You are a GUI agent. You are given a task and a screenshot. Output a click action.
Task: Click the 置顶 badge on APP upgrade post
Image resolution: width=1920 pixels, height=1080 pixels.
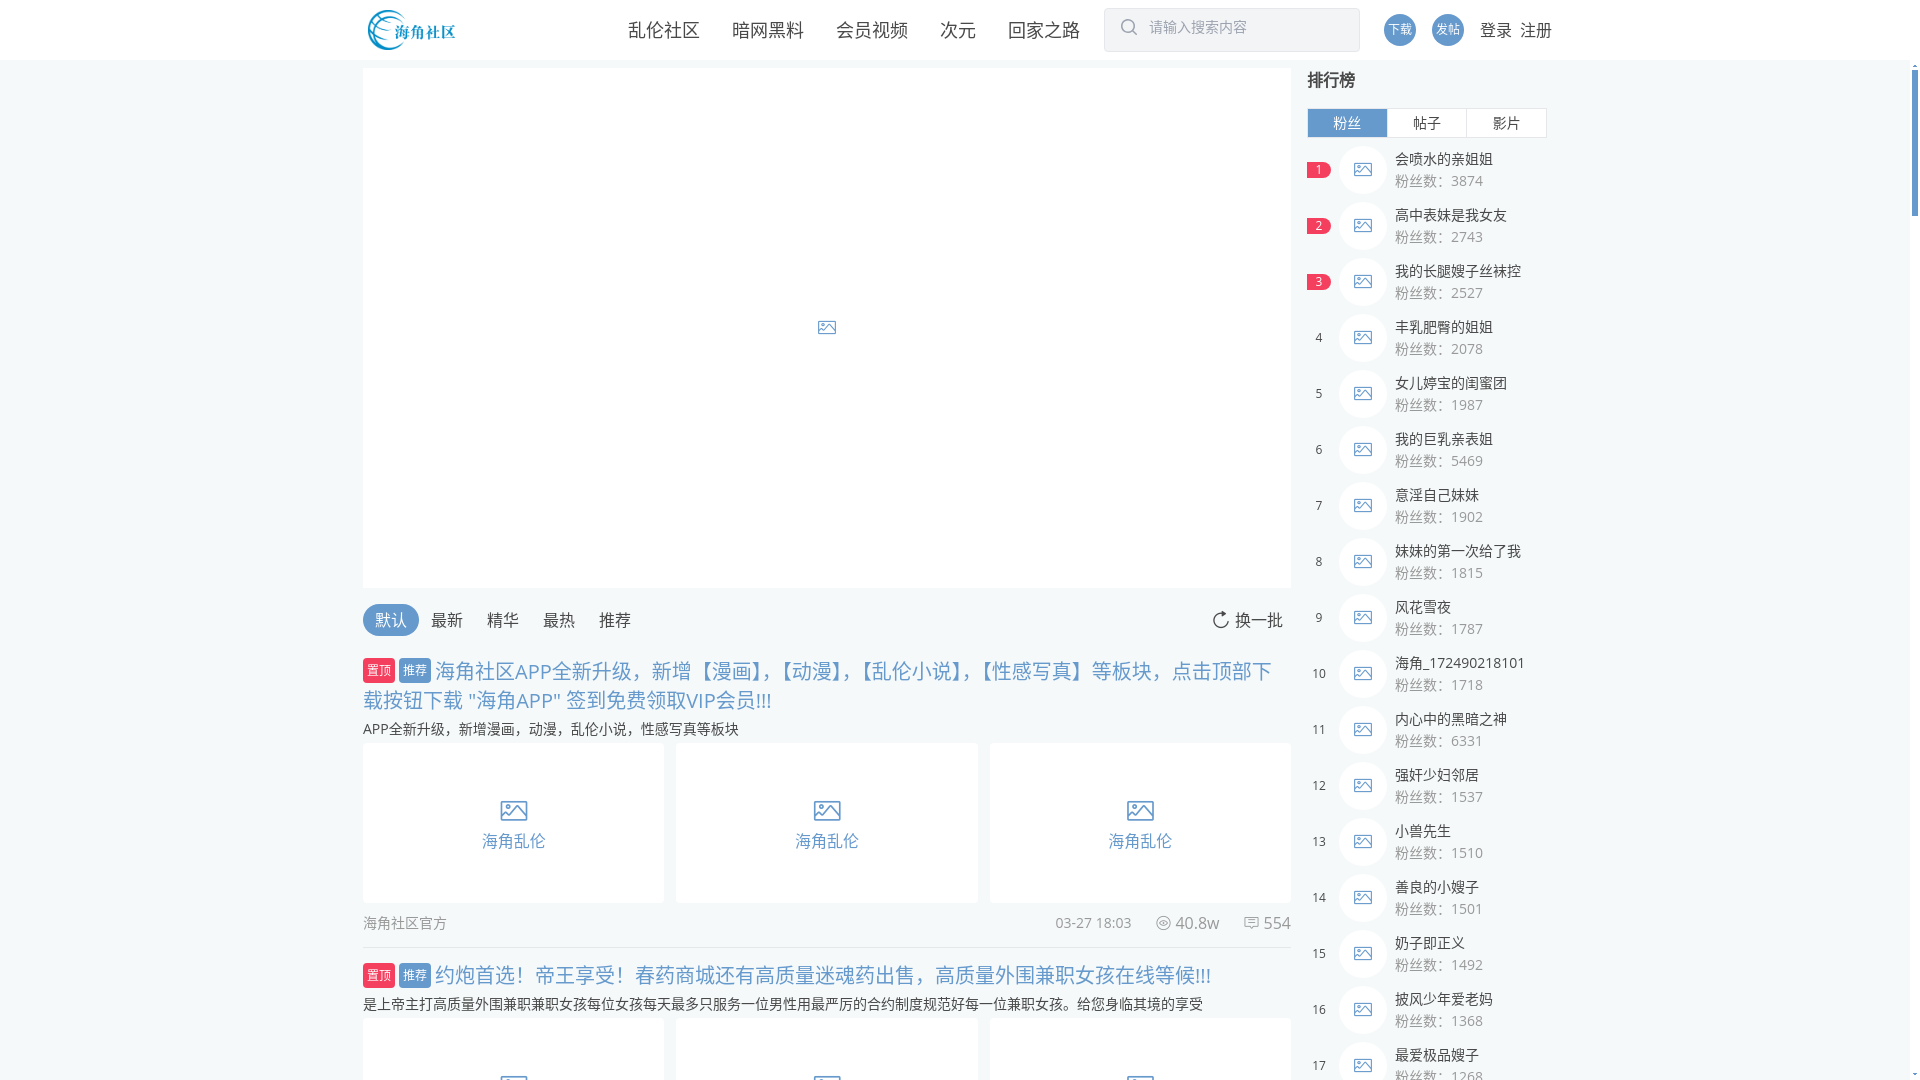coord(379,670)
